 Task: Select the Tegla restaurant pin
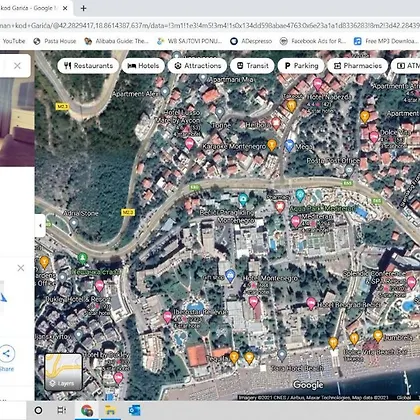tap(234, 357)
